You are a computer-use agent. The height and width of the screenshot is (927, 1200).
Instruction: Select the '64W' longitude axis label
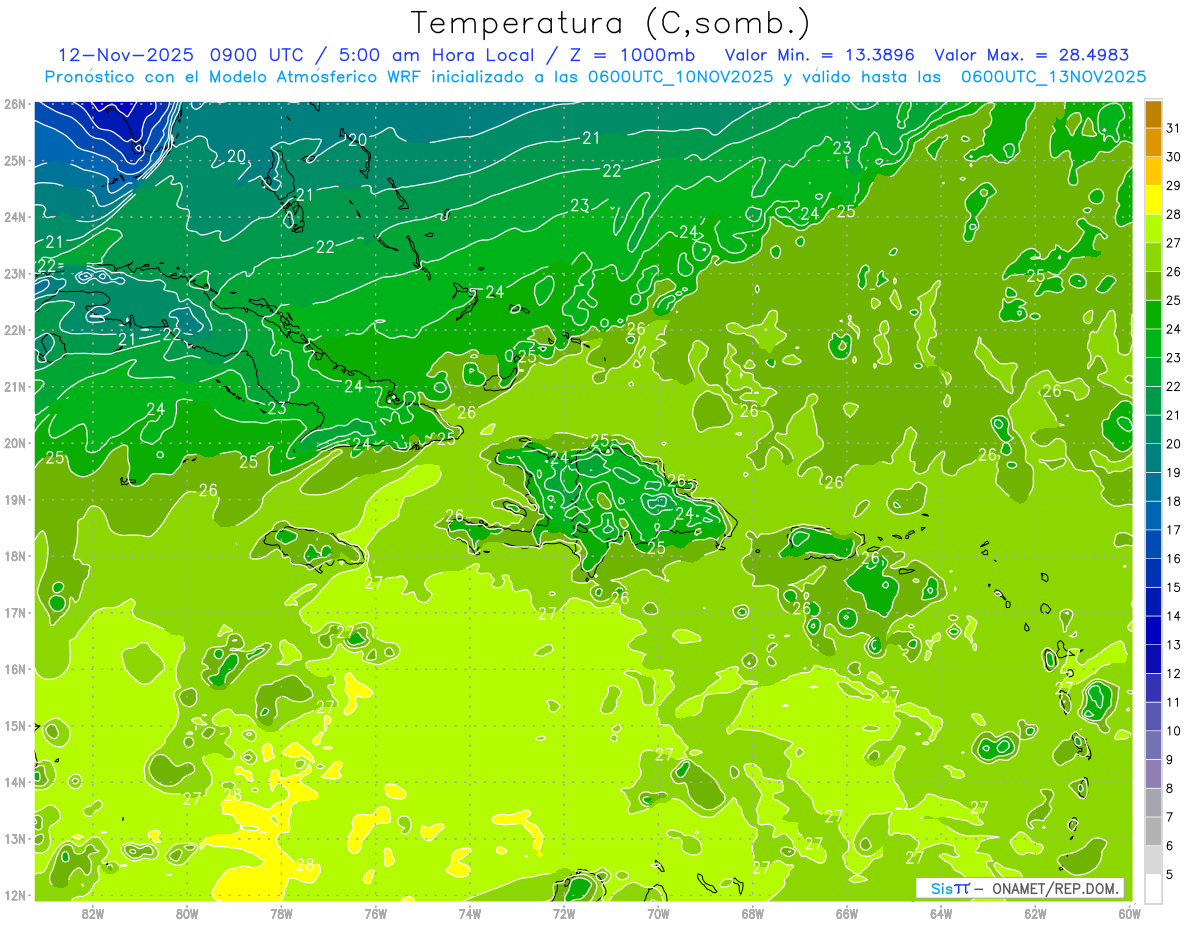941,913
